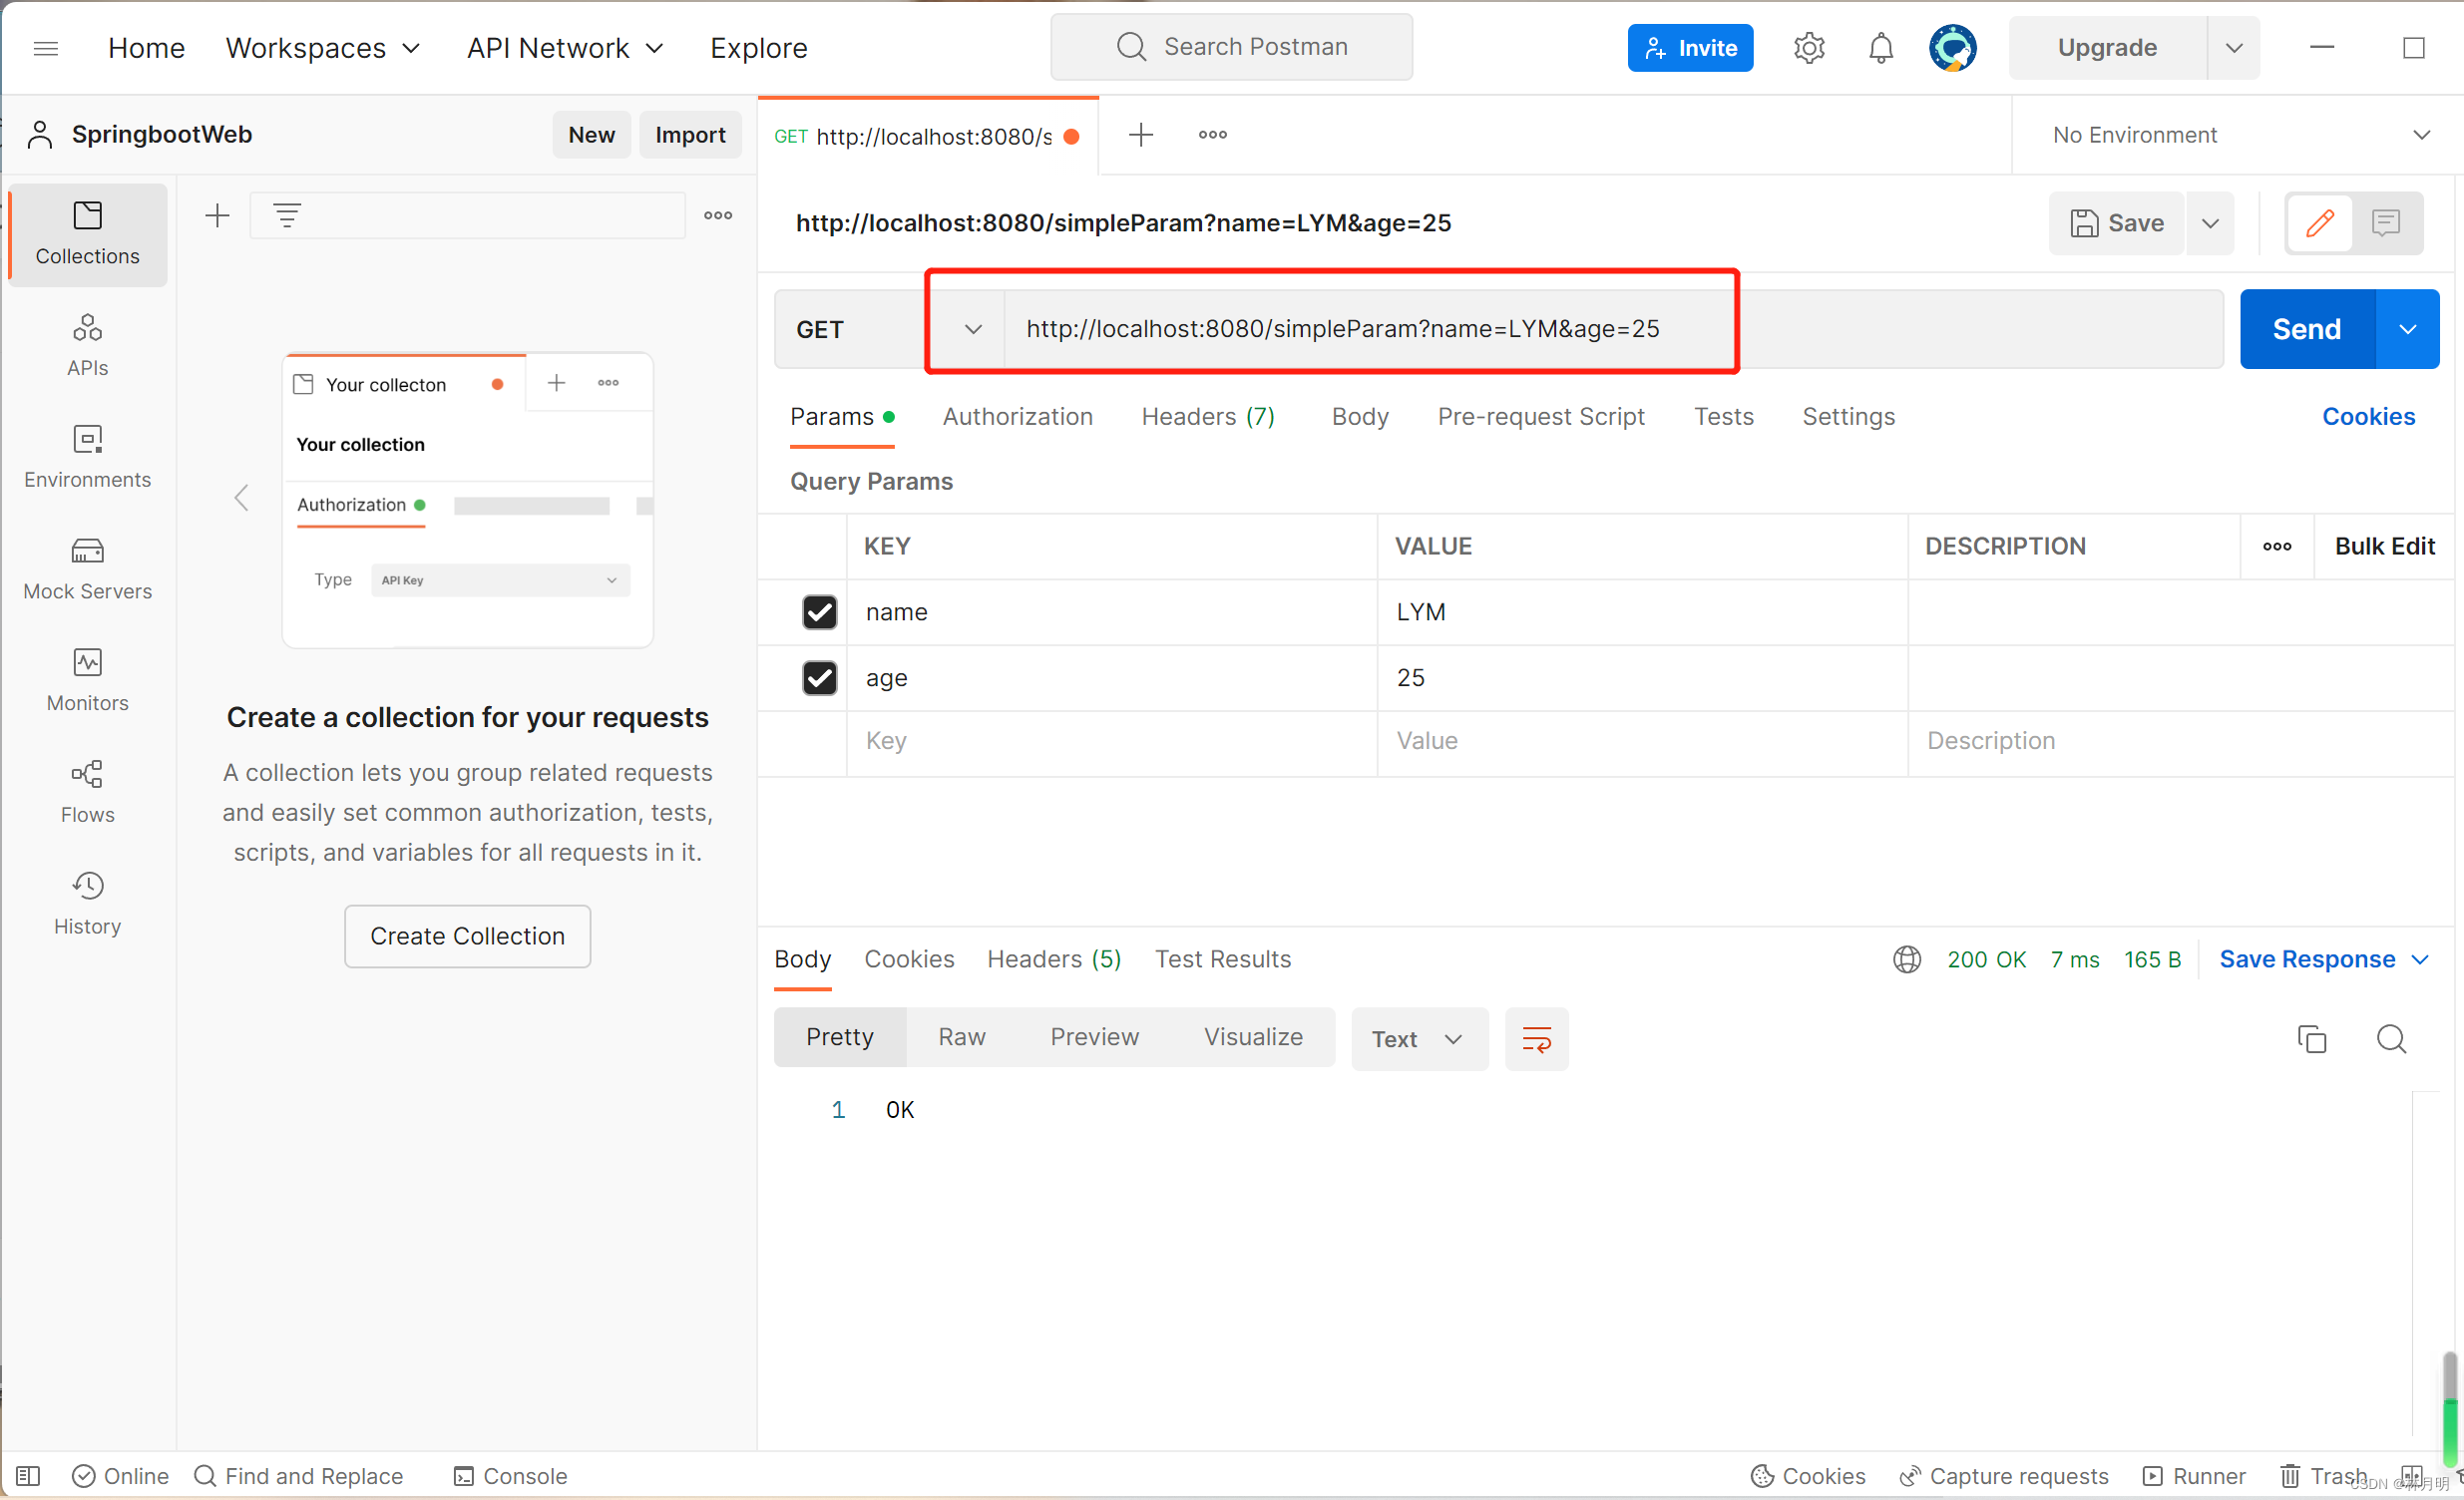Search response with magnifier icon
The height and width of the screenshot is (1500, 2464).
point(2390,1039)
